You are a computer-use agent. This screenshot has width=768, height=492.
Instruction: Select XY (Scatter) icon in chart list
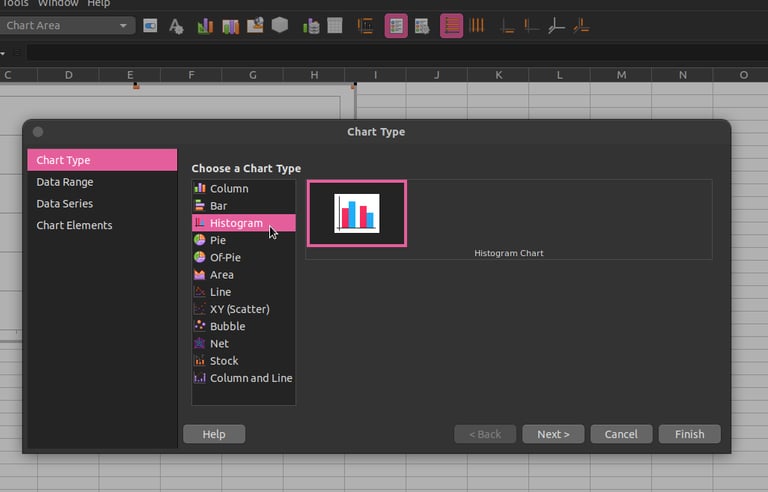click(x=199, y=309)
